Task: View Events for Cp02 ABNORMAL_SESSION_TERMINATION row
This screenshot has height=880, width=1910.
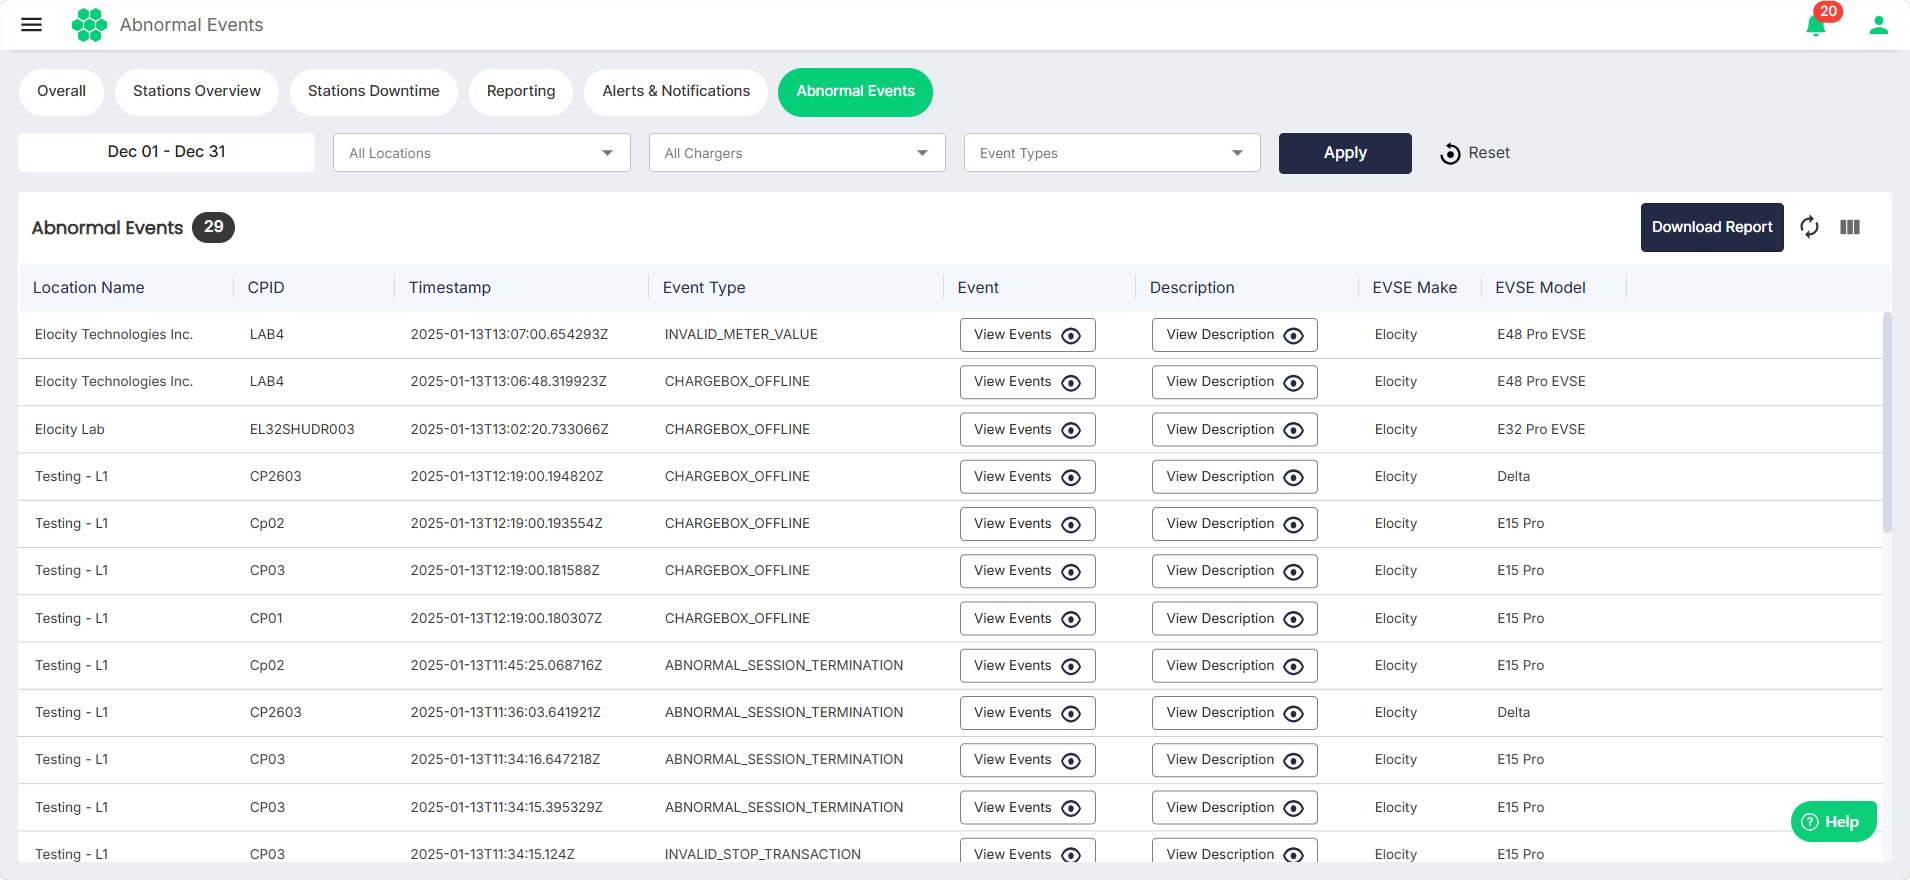Action: coord(1027,666)
